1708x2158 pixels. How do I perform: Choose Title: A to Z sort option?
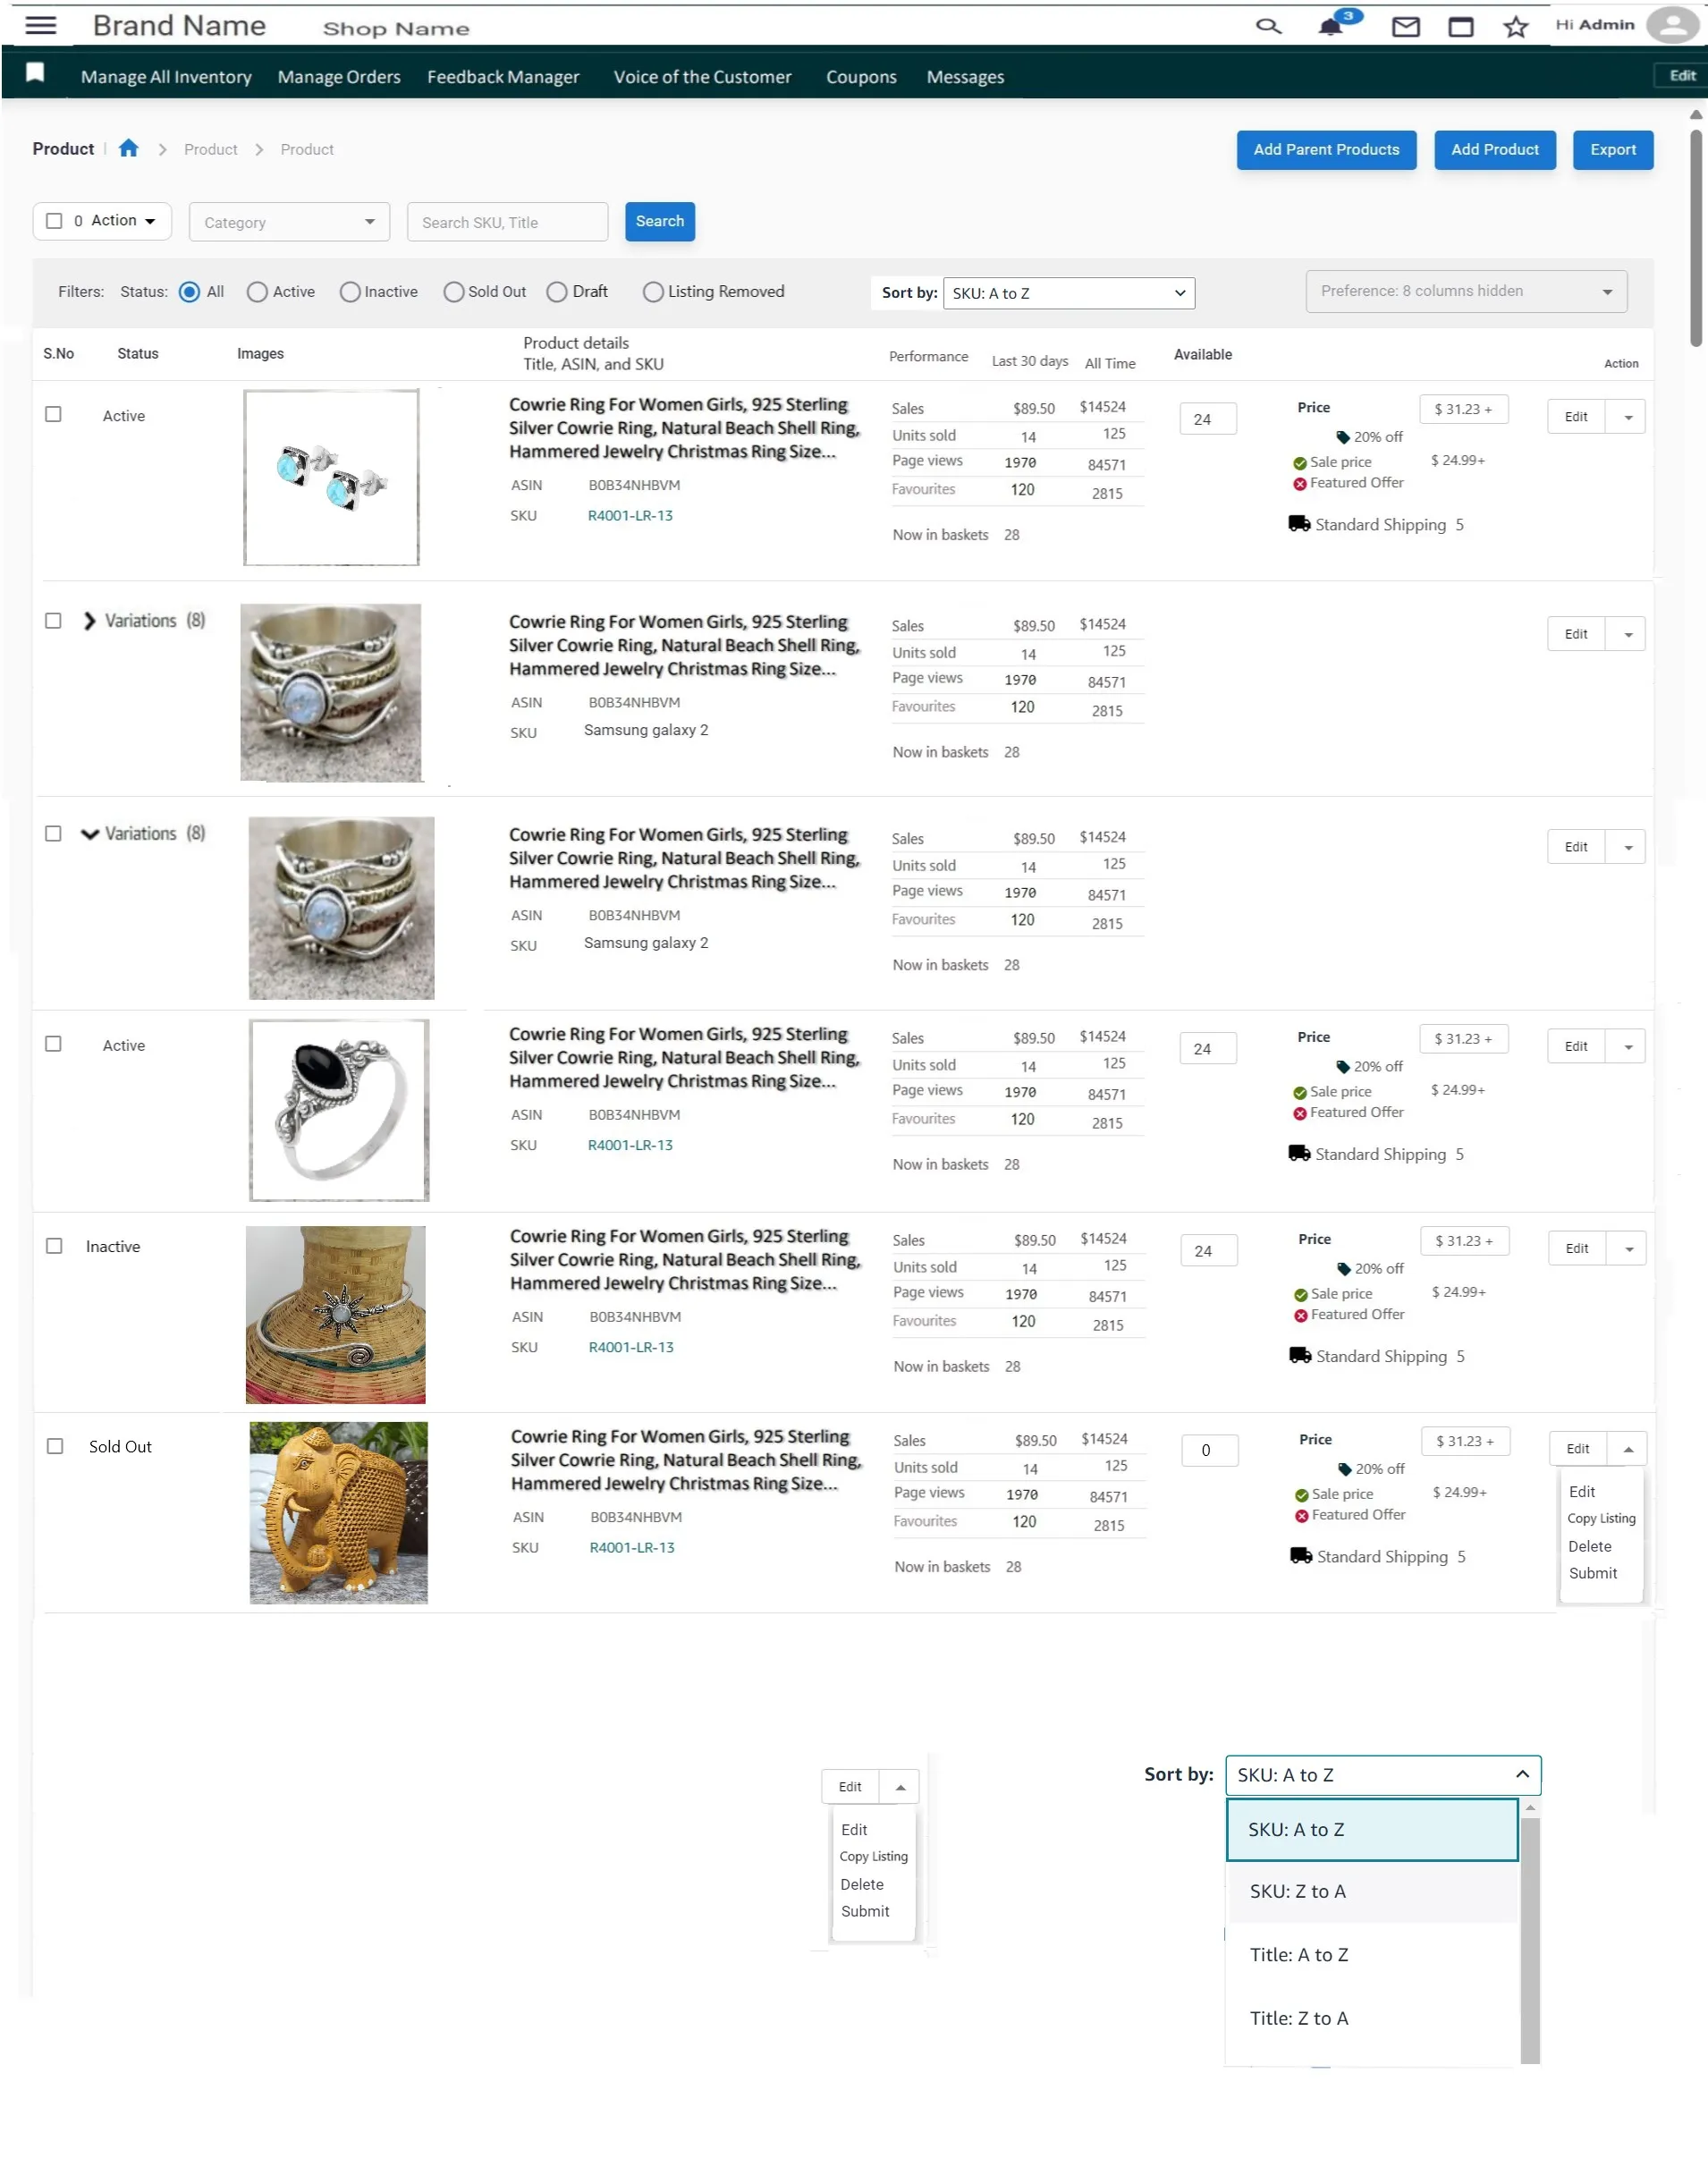[x=1298, y=1954]
